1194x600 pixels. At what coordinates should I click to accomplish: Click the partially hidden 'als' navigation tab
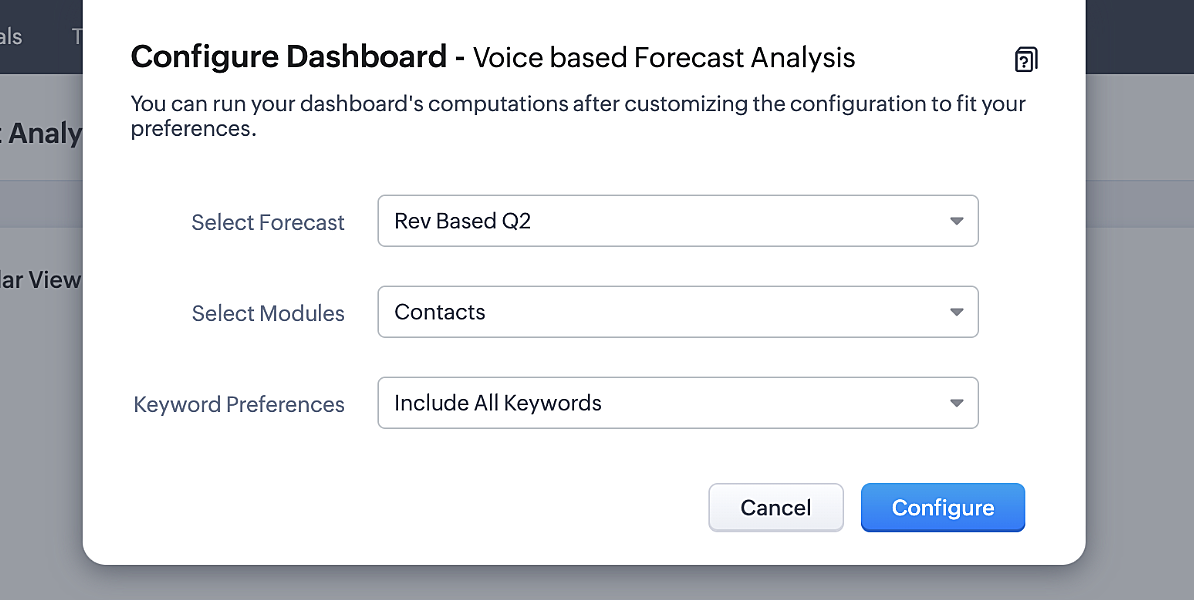pos(11,37)
